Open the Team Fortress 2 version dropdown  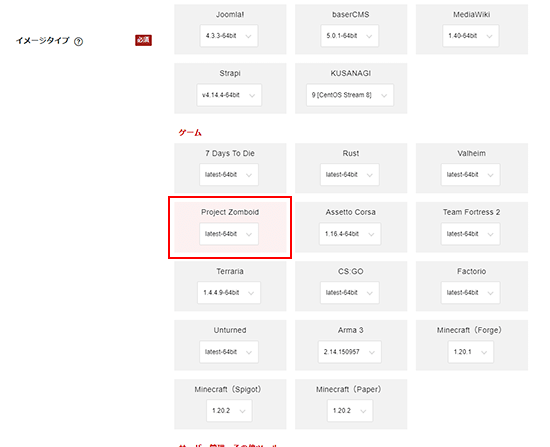point(470,234)
